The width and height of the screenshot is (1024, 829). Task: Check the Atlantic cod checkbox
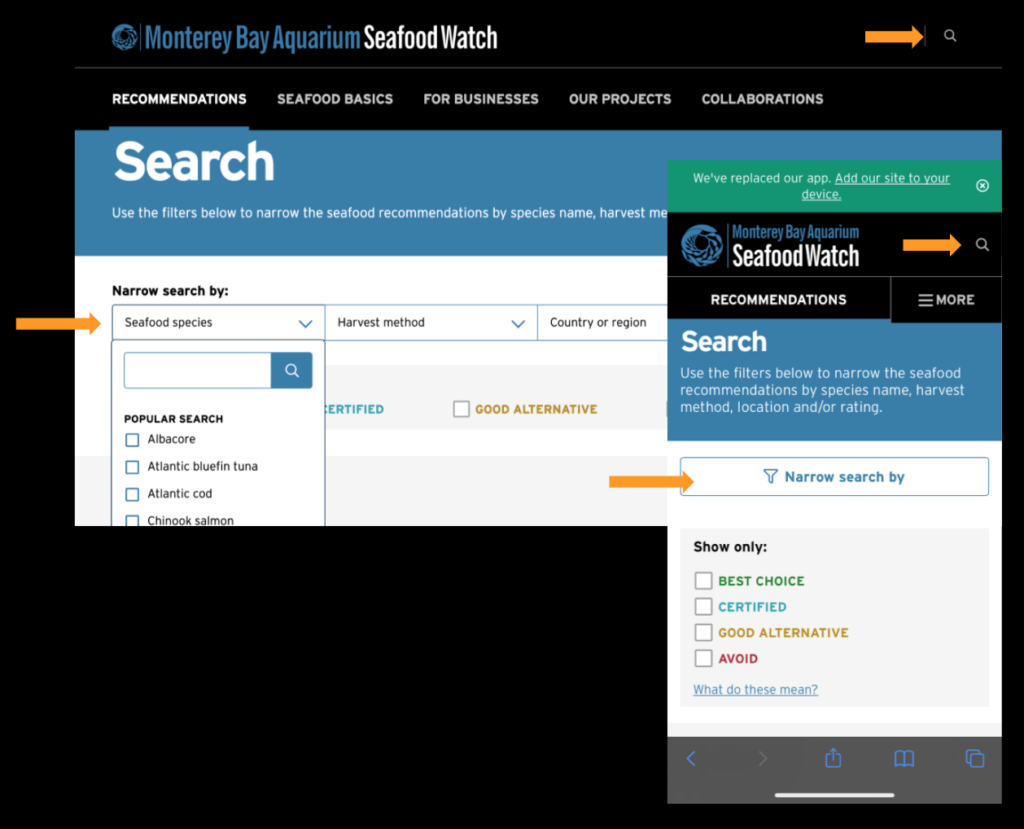(132, 494)
